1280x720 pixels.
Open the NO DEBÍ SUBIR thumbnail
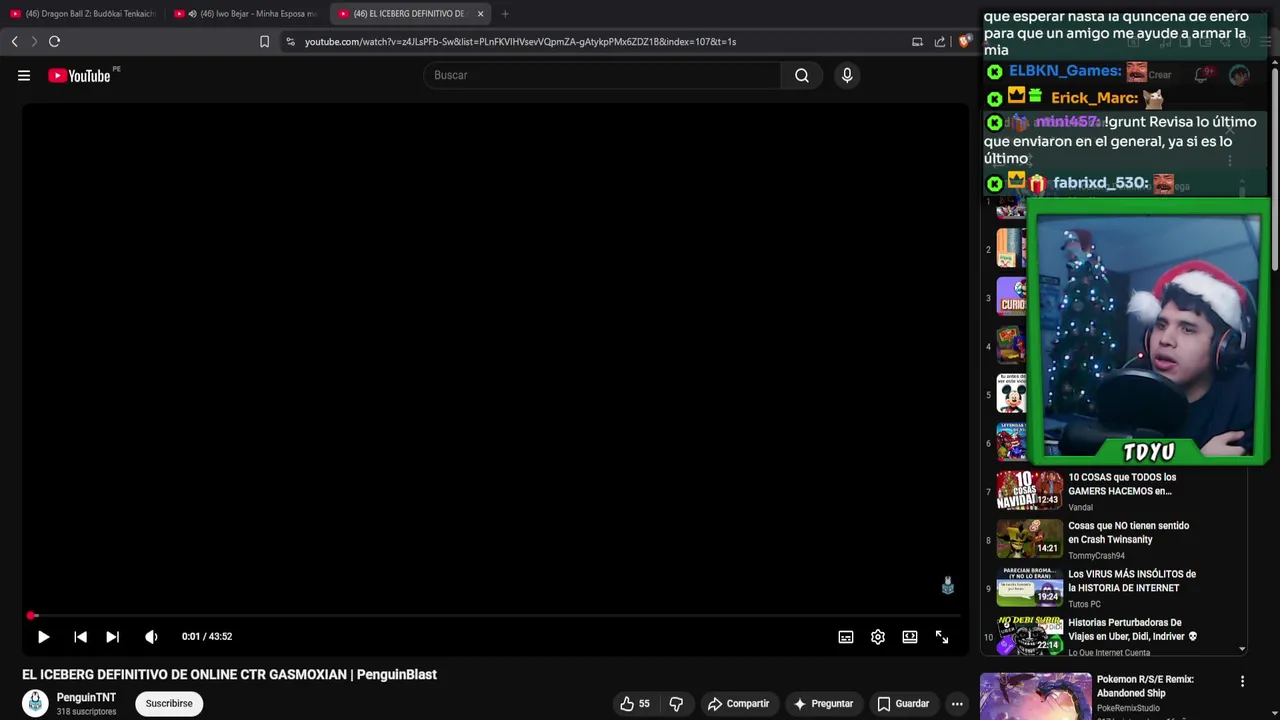(x=1029, y=635)
